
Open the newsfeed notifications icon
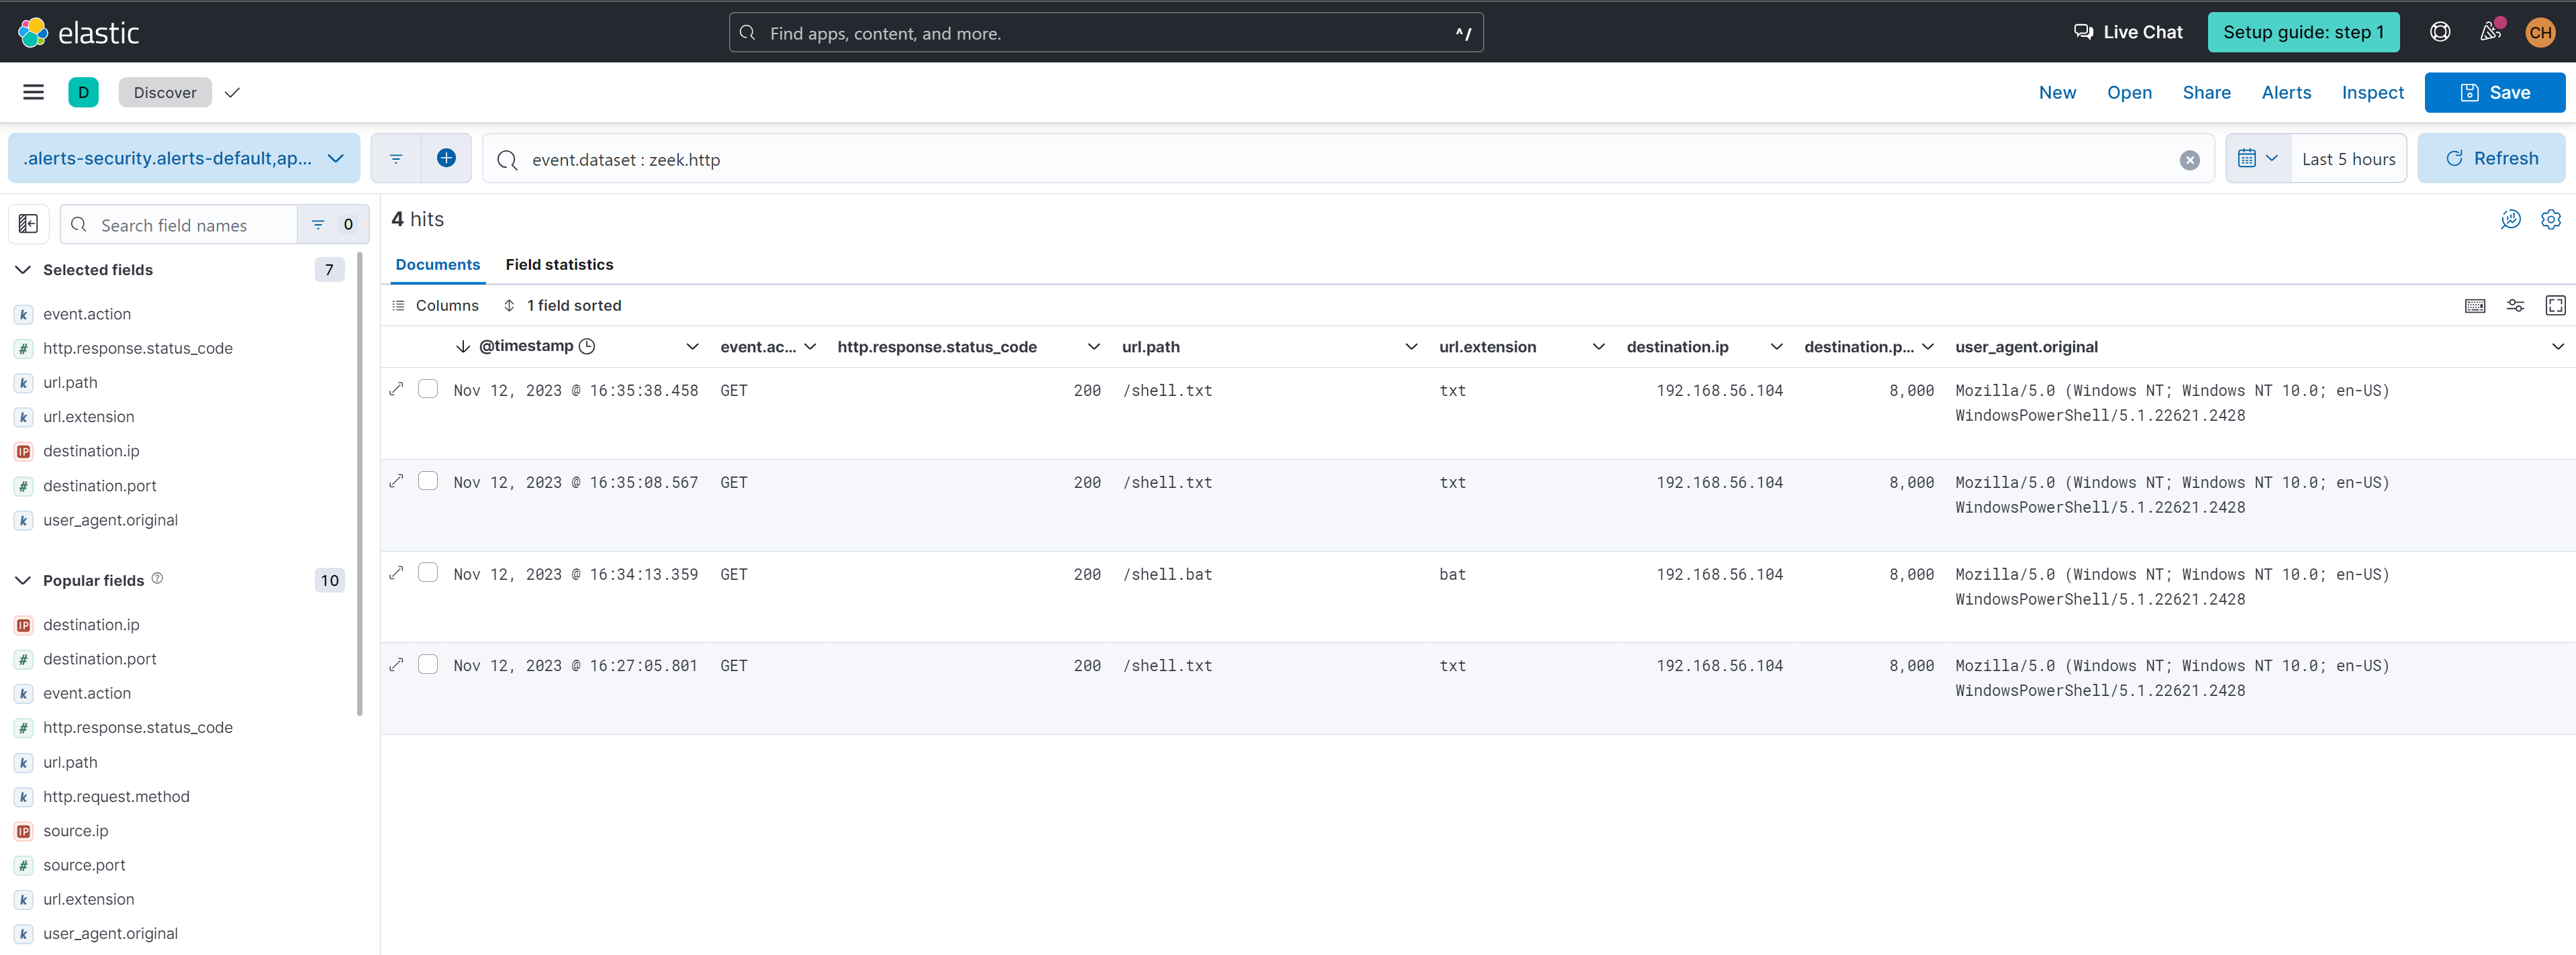click(2490, 32)
